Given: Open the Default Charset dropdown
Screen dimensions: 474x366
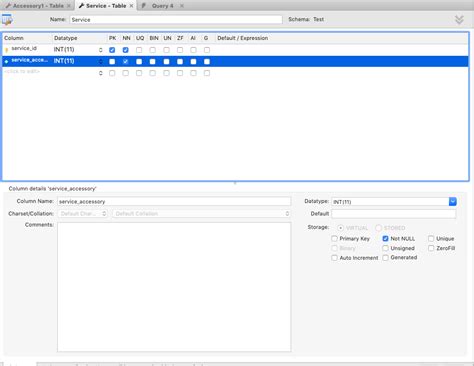Looking at the screenshot, I should coord(83,214).
